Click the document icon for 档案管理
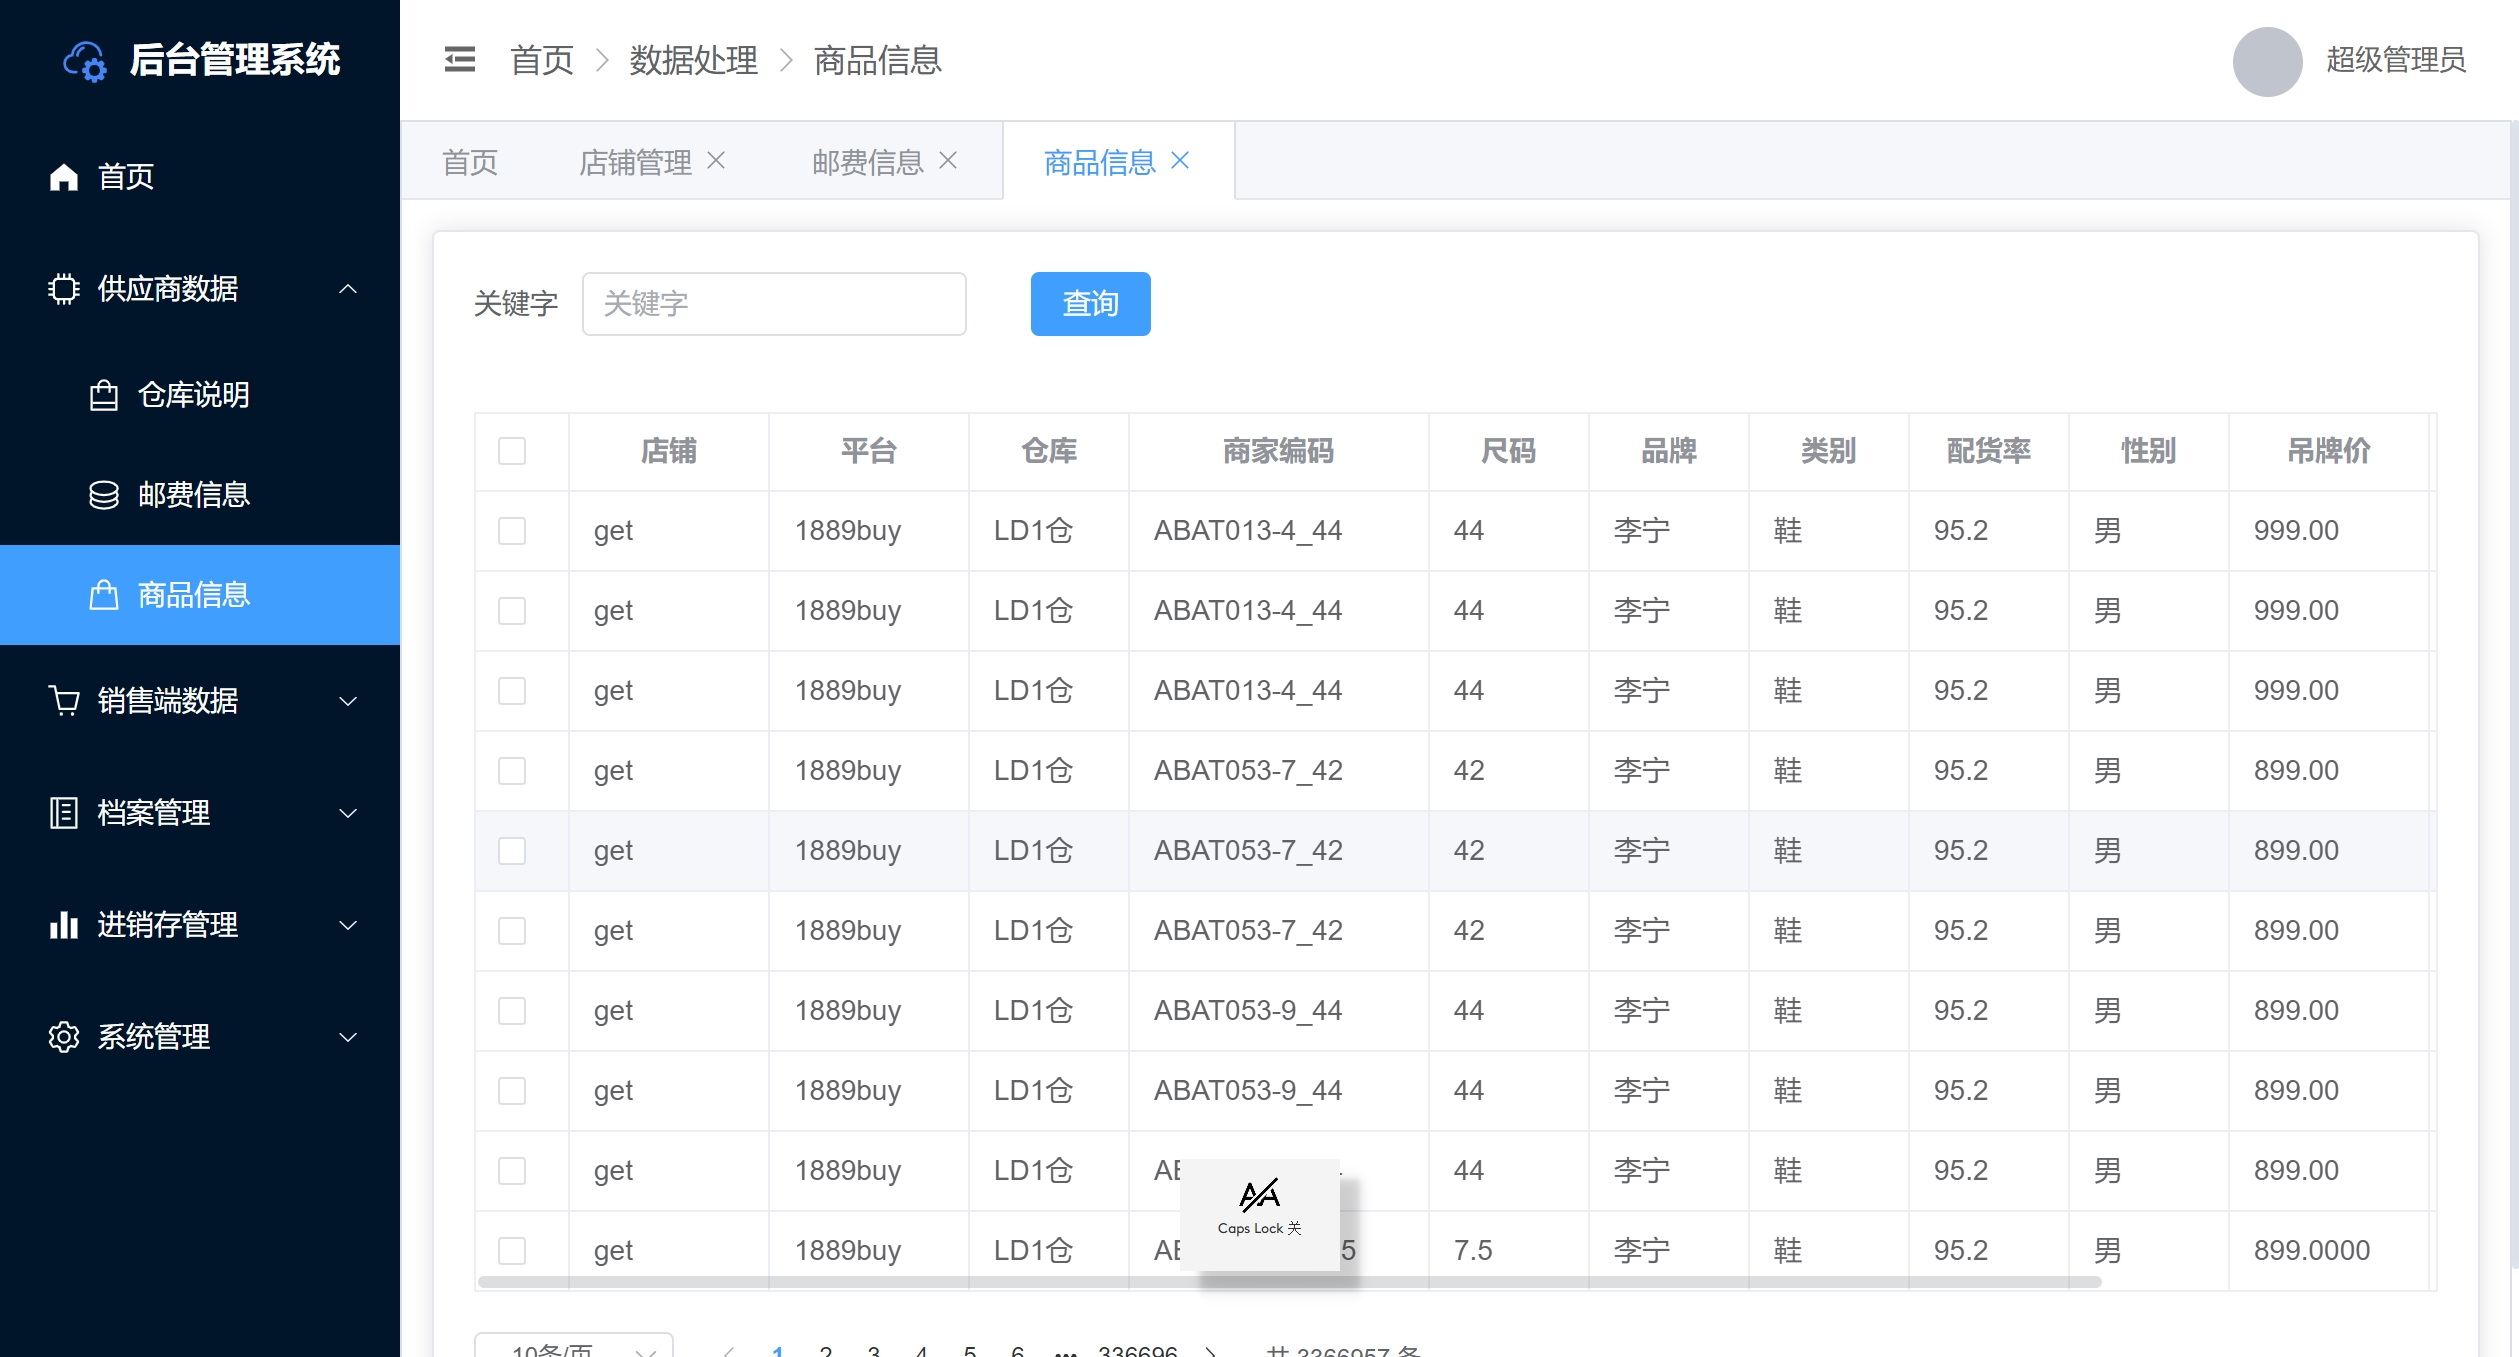The height and width of the screenshot is (1357, 2519). pos(64,813)
